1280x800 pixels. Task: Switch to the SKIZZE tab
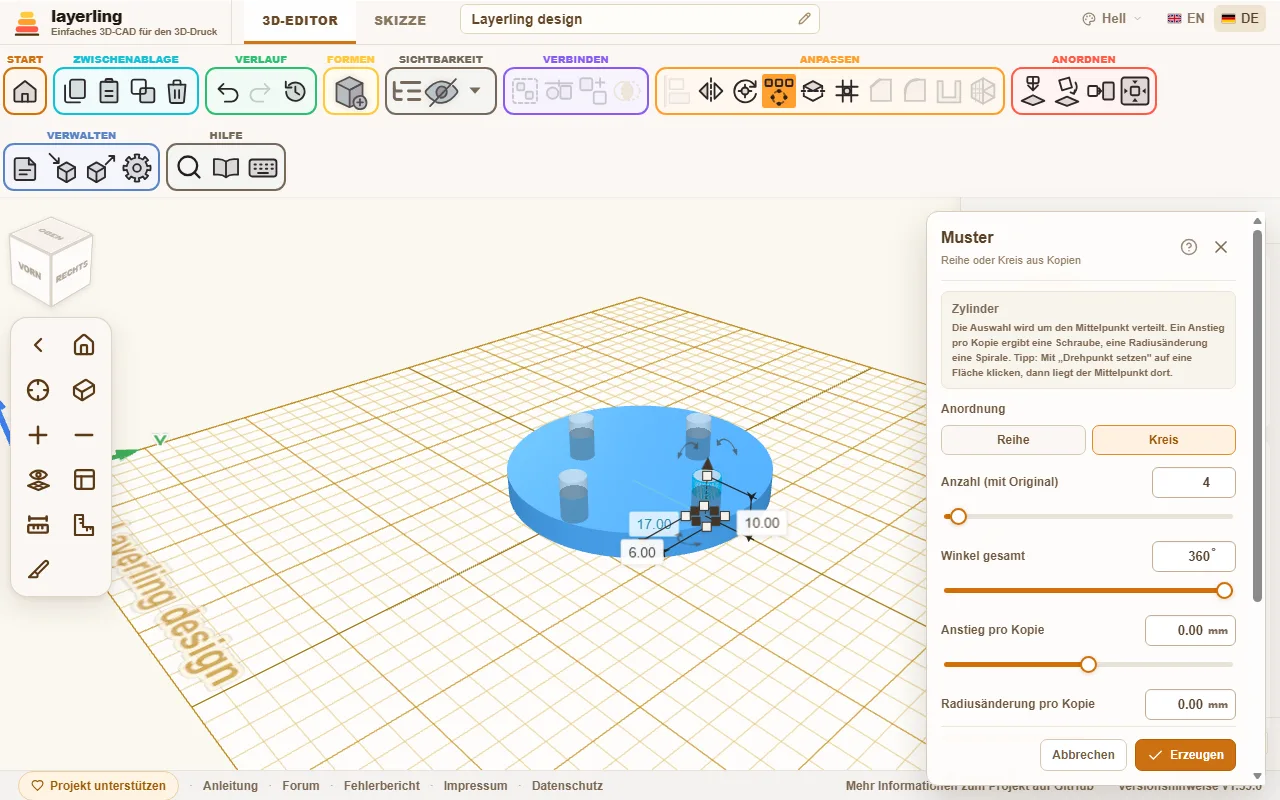(400, 20)
